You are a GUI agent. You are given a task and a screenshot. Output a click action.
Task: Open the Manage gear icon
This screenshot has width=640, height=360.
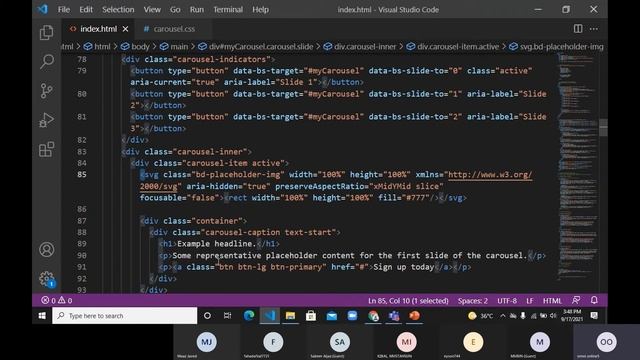[x=47, y=279]
